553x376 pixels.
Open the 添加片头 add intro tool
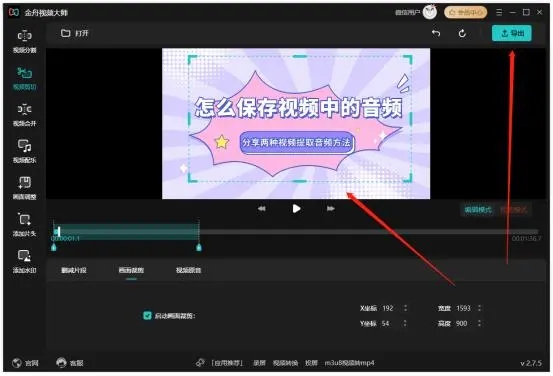click(24, 225)
